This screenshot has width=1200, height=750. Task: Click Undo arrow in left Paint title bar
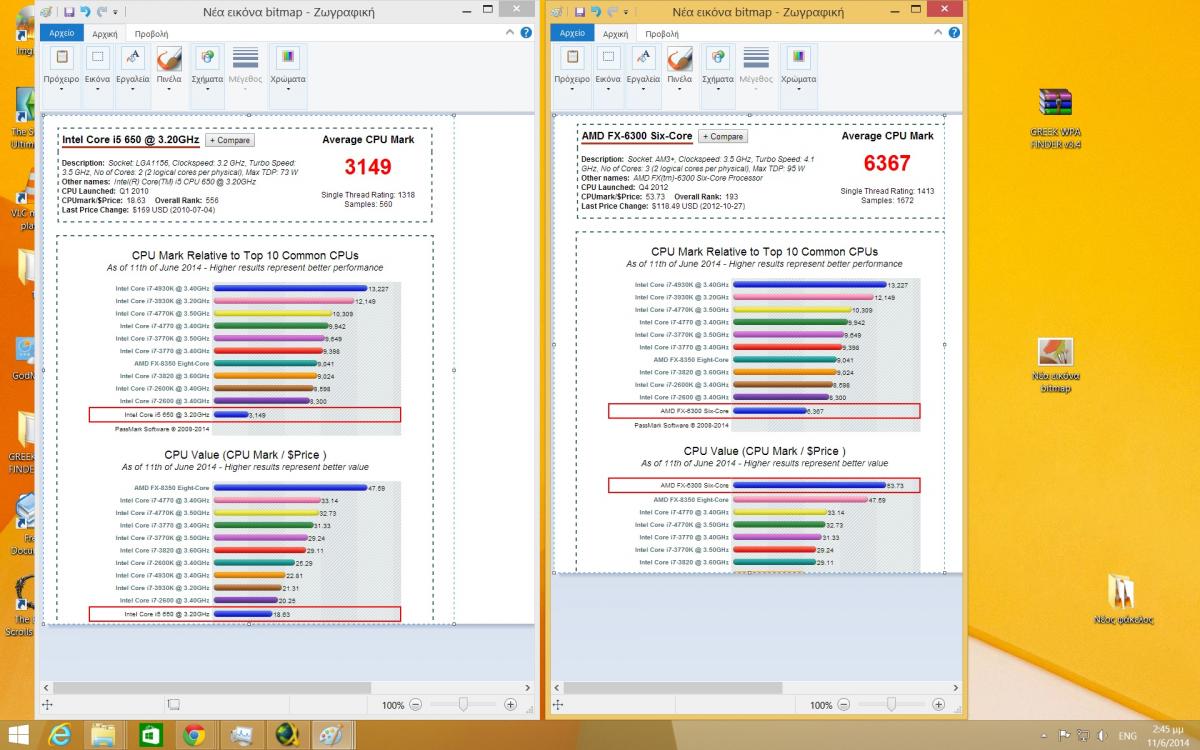85,12
